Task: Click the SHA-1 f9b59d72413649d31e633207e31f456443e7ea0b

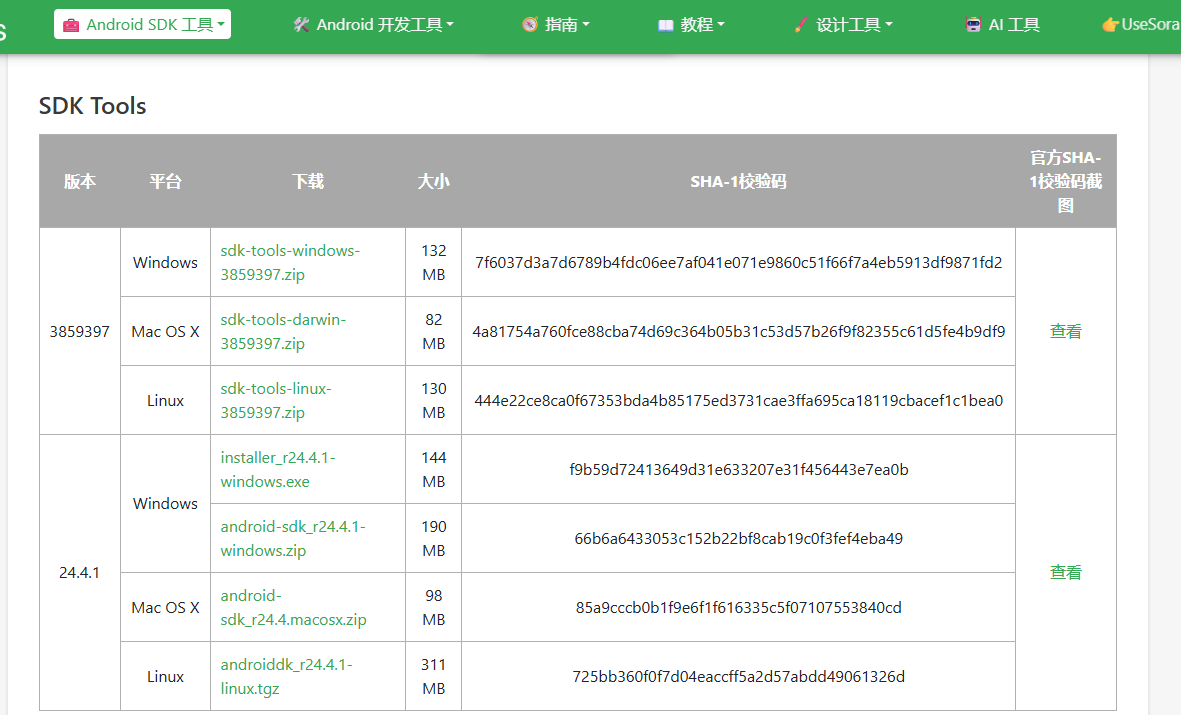Action: pyautogui.click(x=738, y=469)
